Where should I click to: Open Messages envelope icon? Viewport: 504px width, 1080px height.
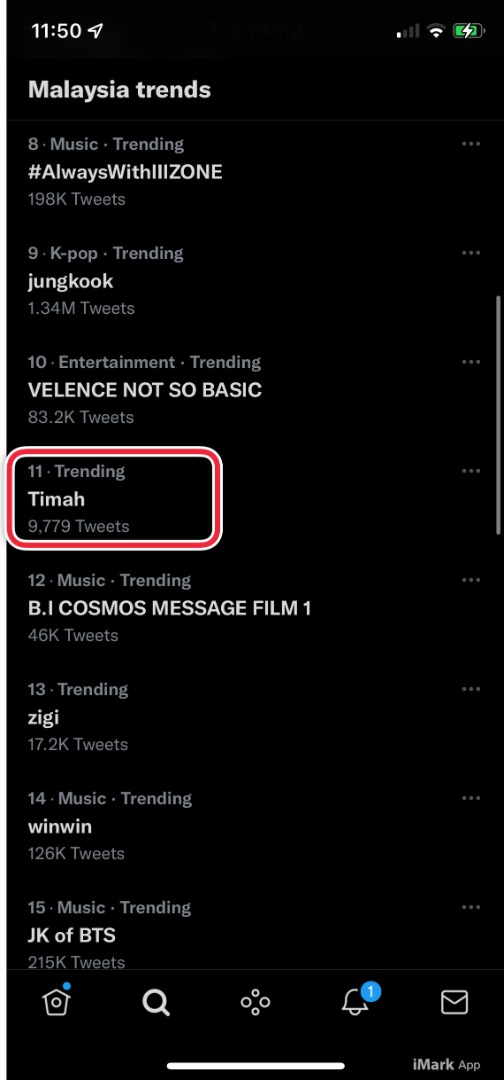pyautogui.click(x=454, y=1002)
